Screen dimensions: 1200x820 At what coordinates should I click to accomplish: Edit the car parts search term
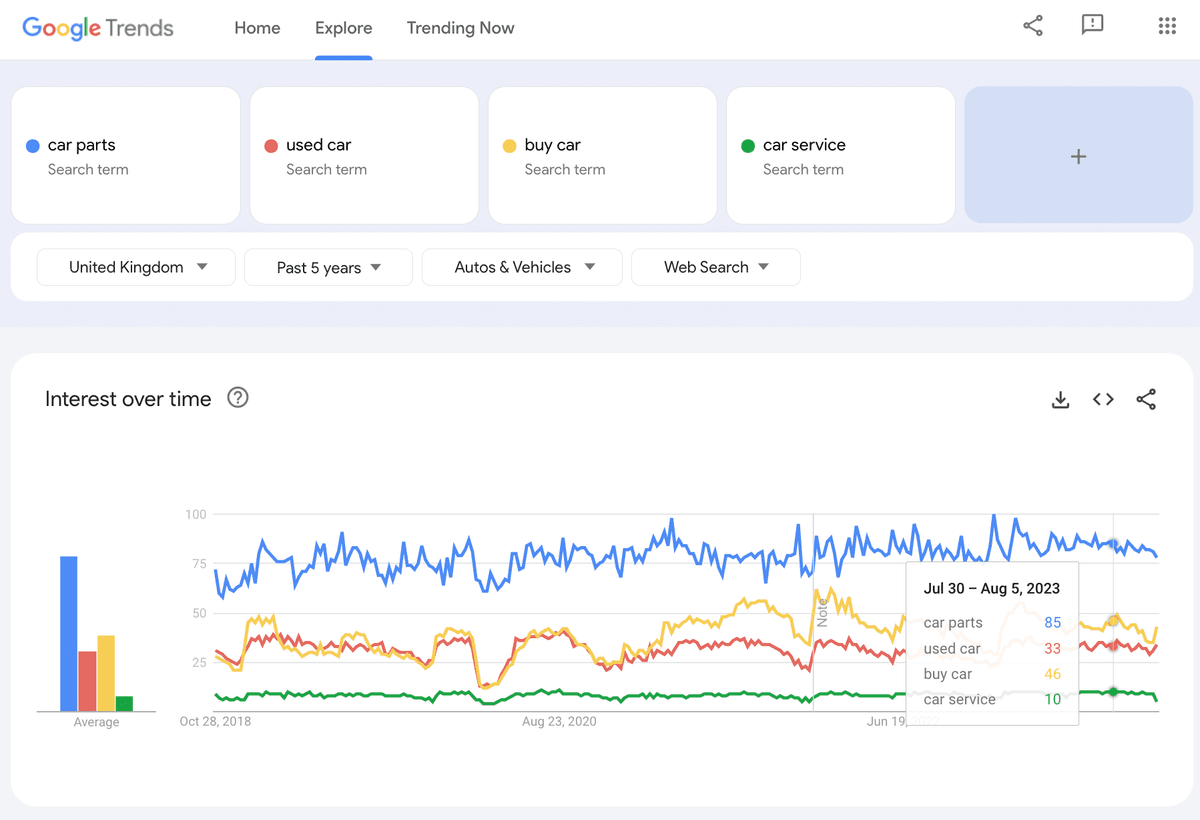126,155
